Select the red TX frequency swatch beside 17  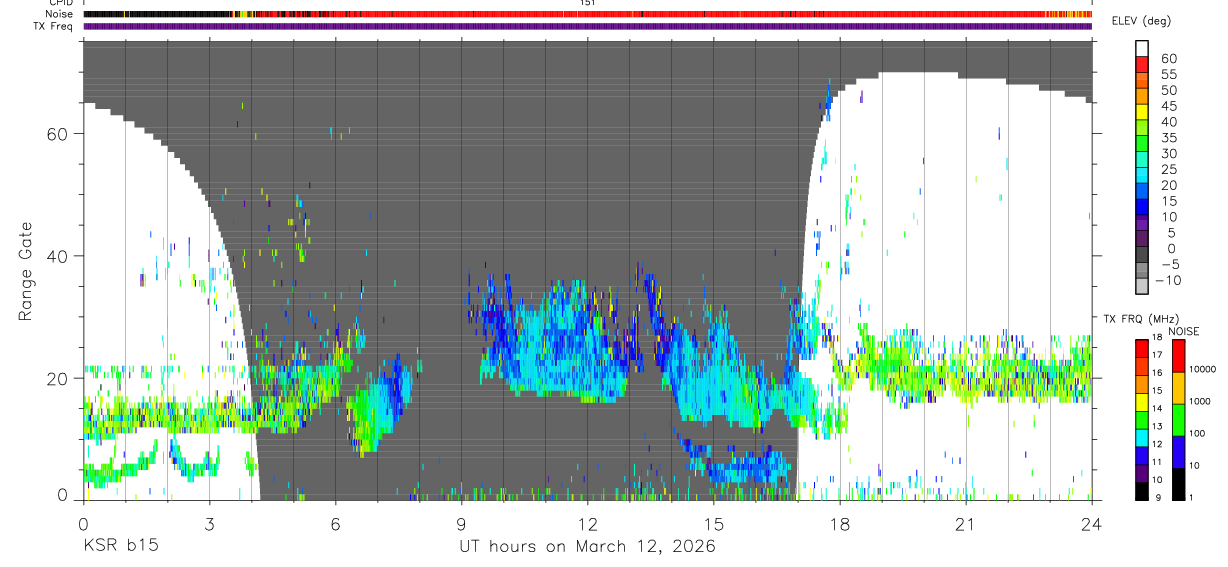tap(1142, 349)
